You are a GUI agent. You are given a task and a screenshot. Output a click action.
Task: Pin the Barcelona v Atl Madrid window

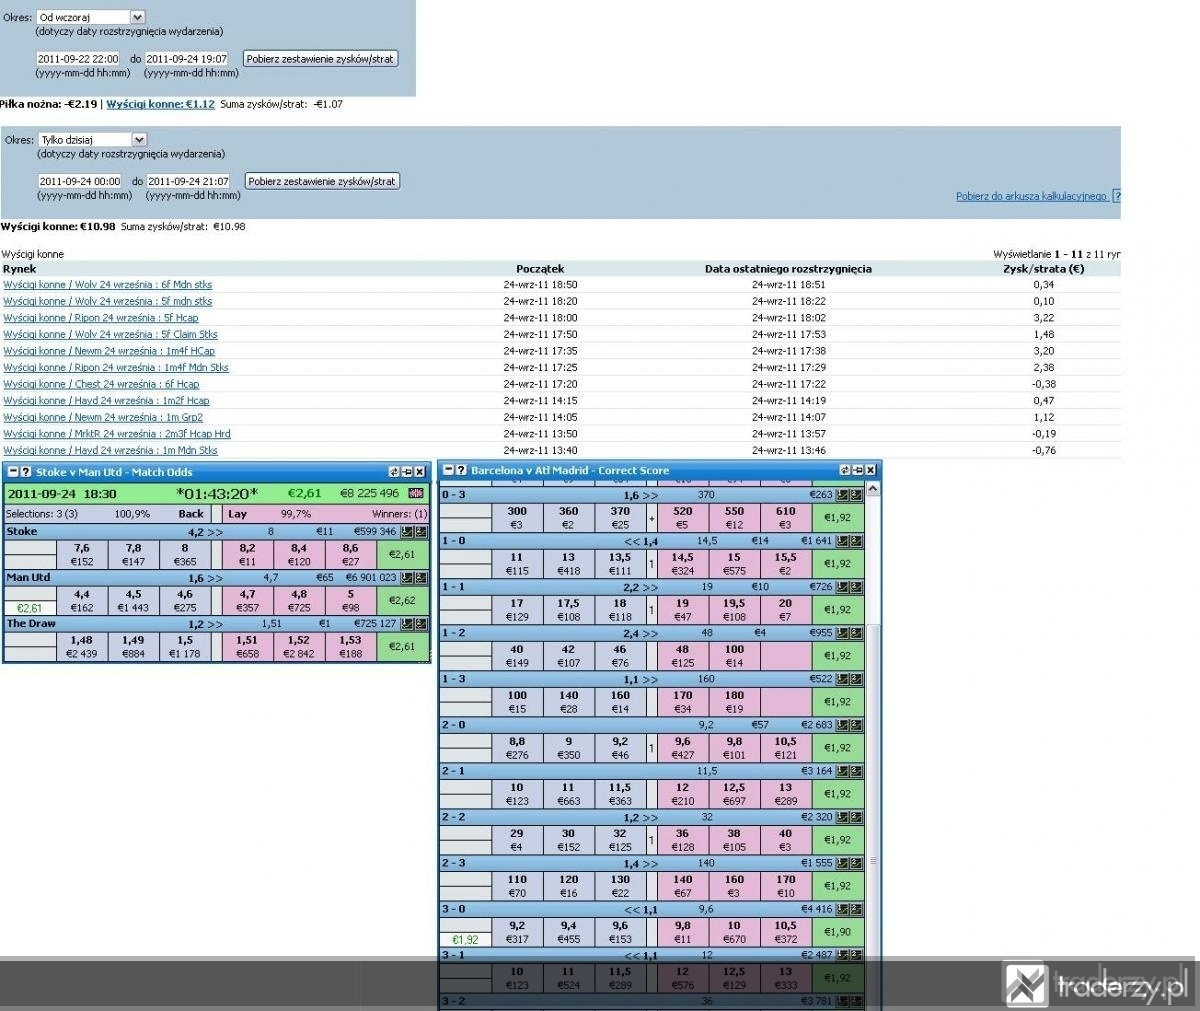(858, 470)
